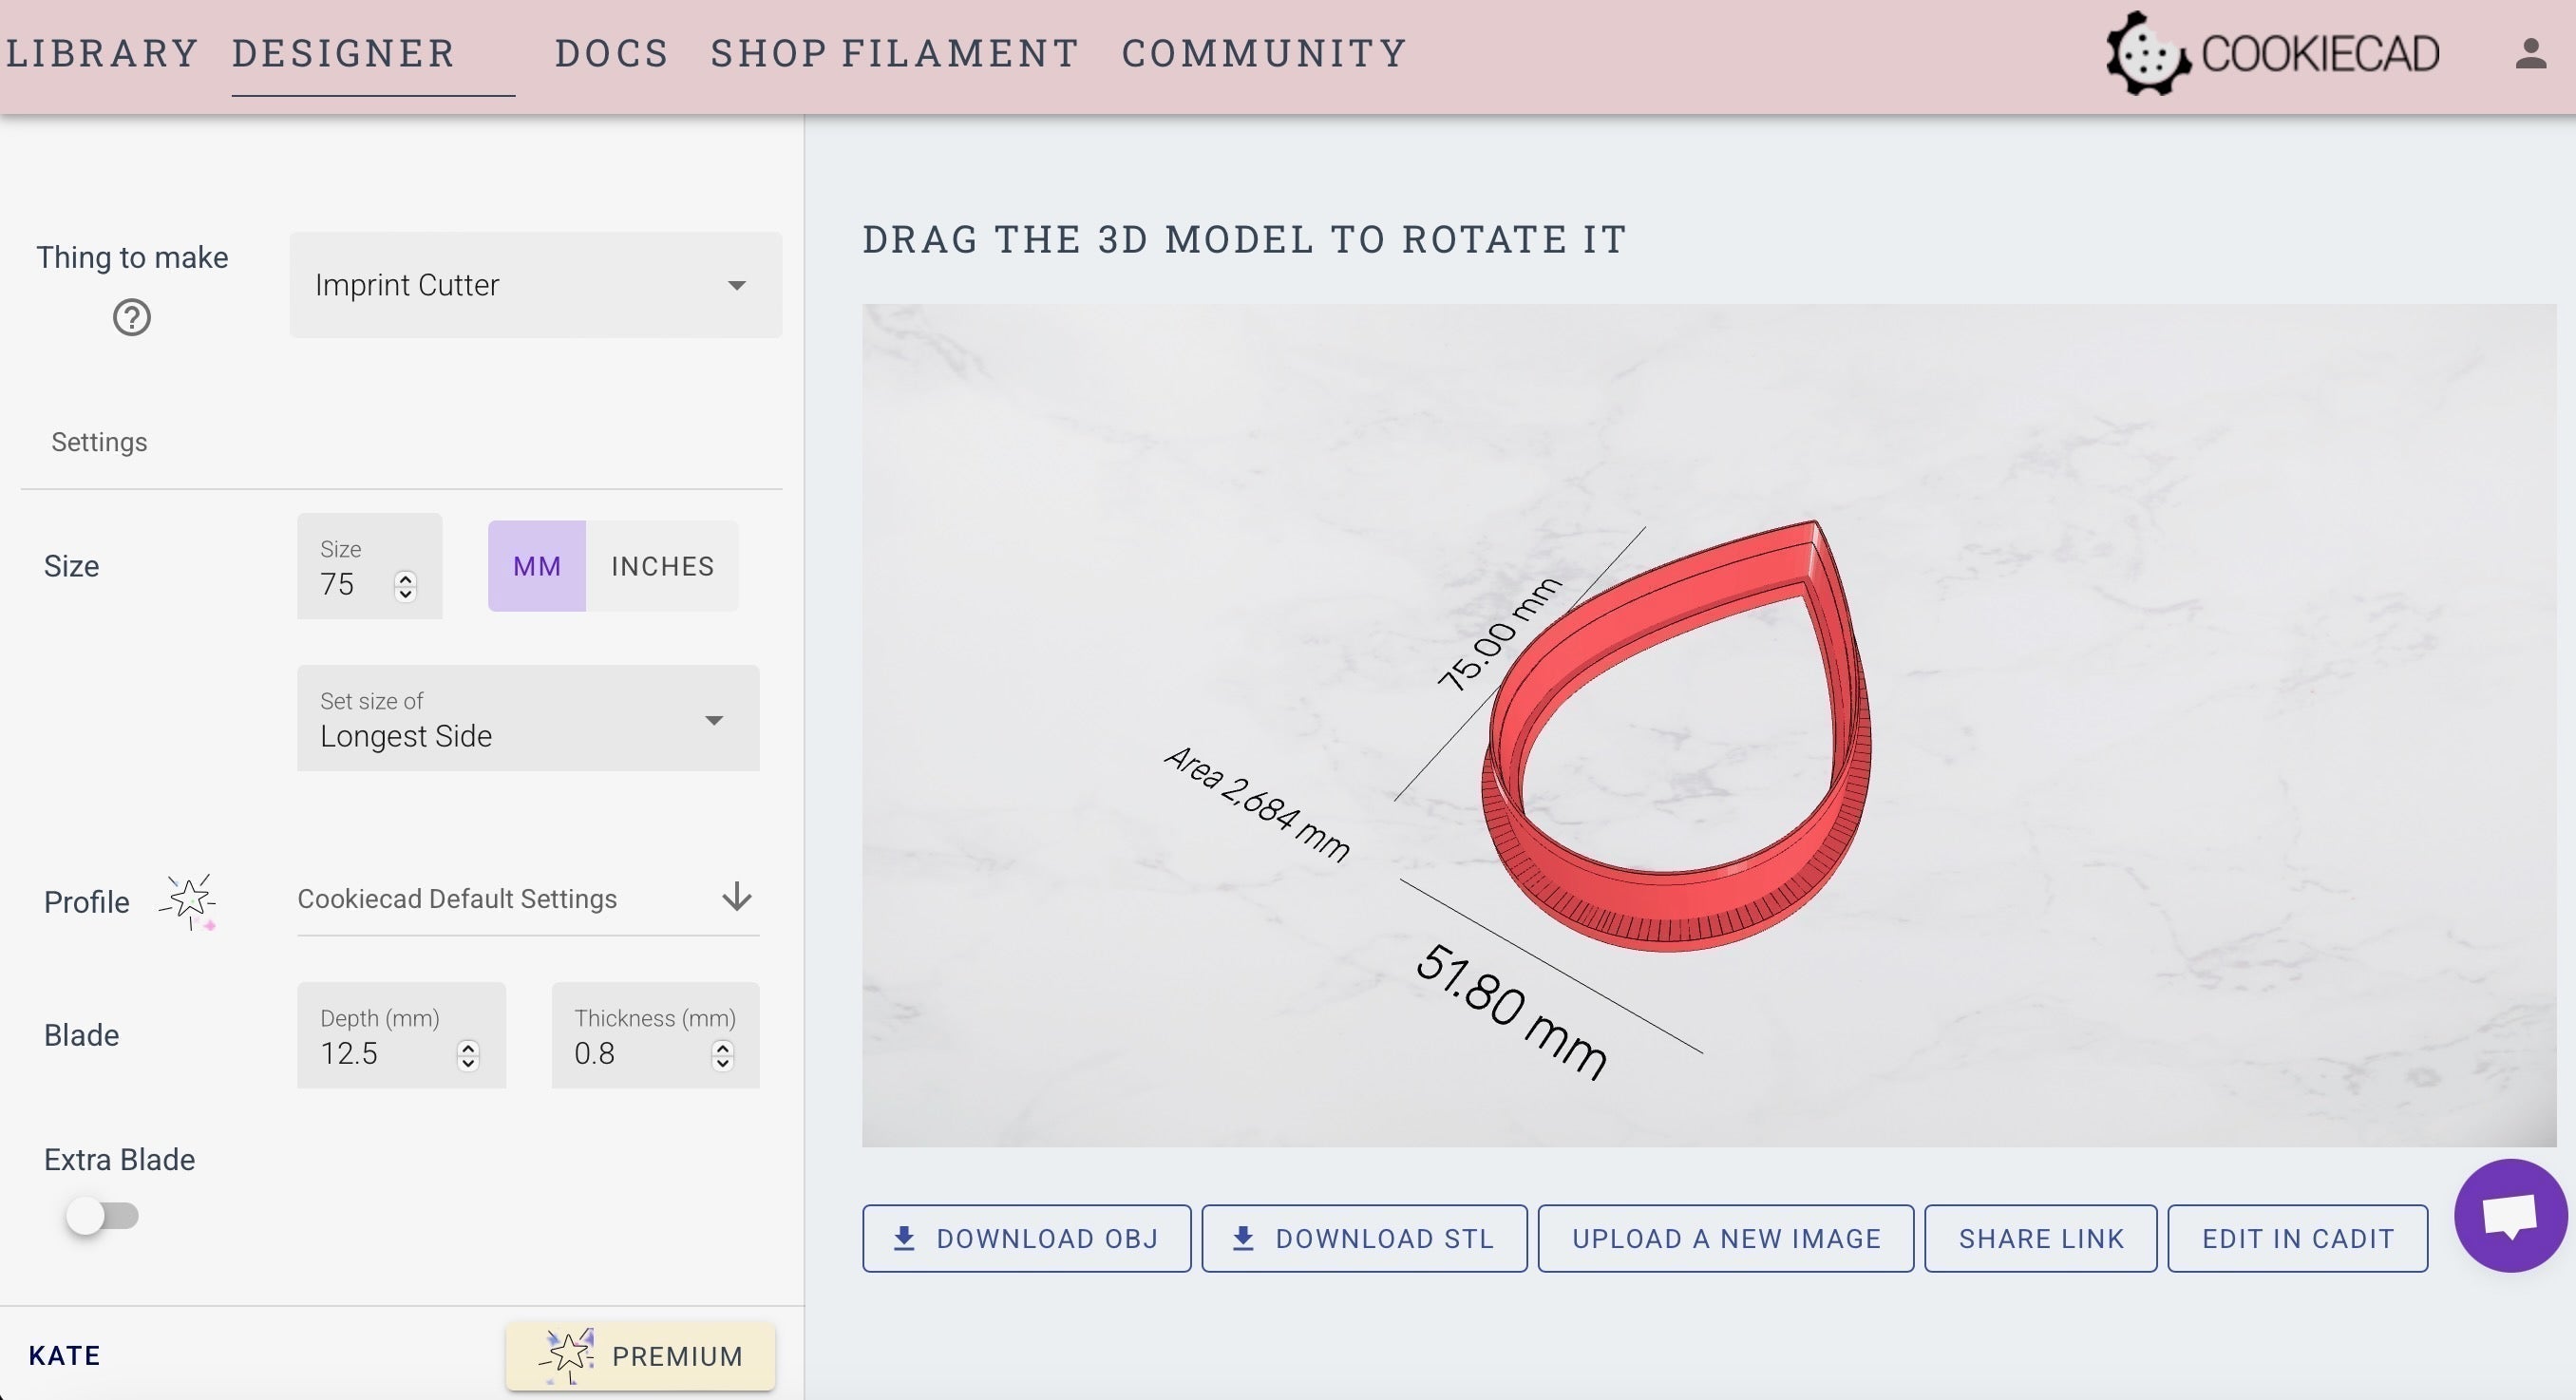The width and height of the screenshot is (2576, 1400).
Task: Go to the Library tab
Action: (101, 53)
